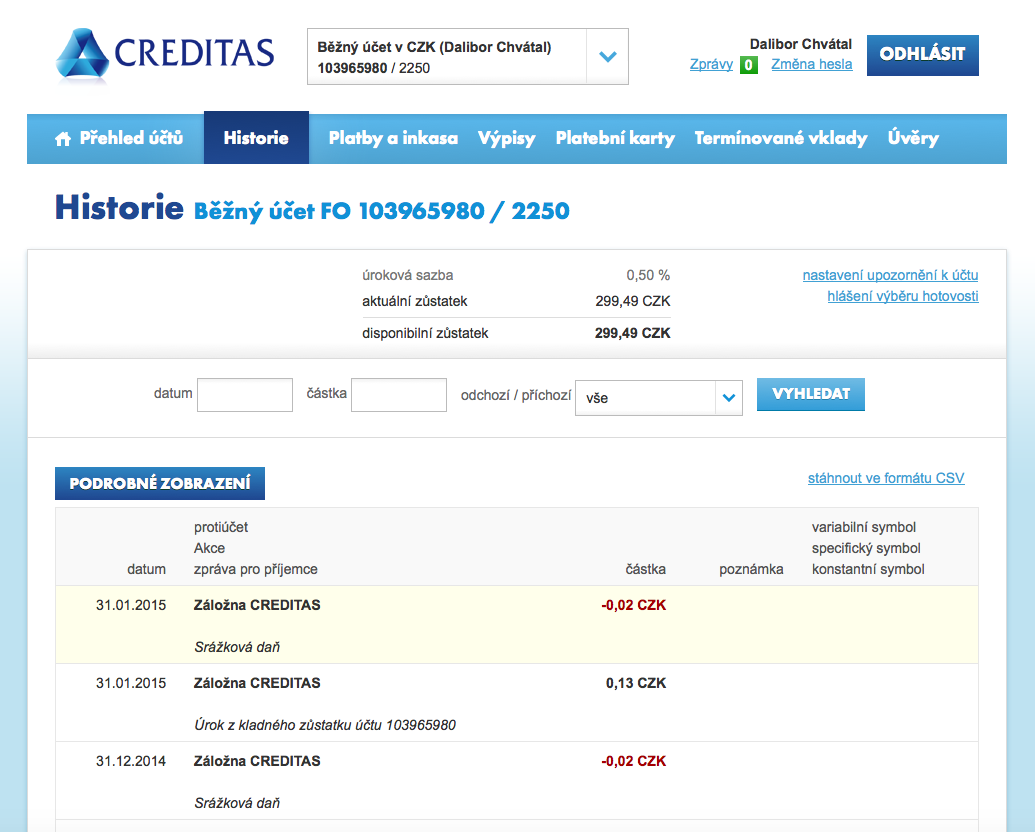Click 'Úrok z kladného zůstatku účtu 103965980' text
The height and width of the screenshot is (832, 1035).
click(325, 725)
